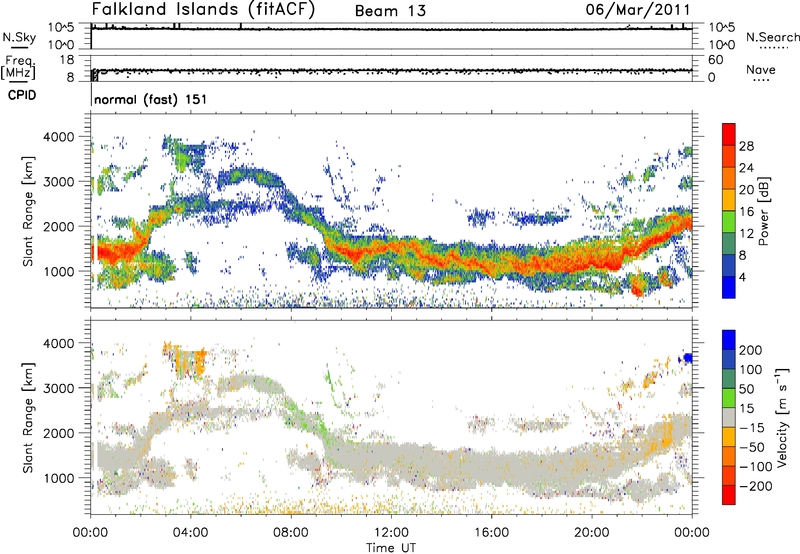Click the blue top of the velocity colorbar

click(x=729, y=340)
